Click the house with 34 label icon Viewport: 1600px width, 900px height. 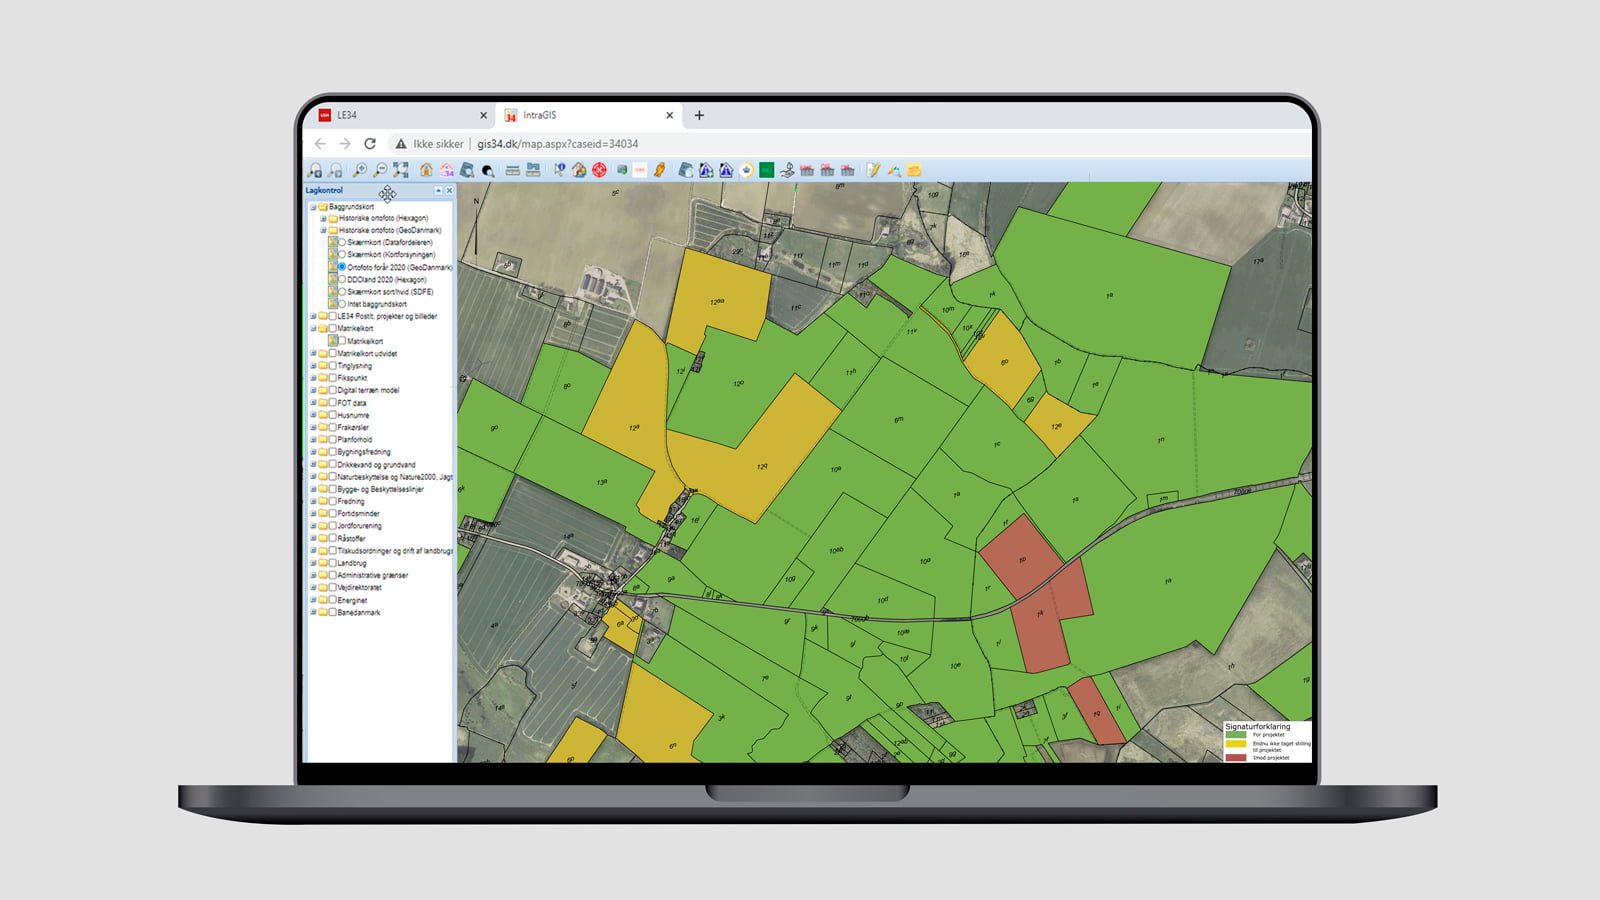tap(447, 170)
